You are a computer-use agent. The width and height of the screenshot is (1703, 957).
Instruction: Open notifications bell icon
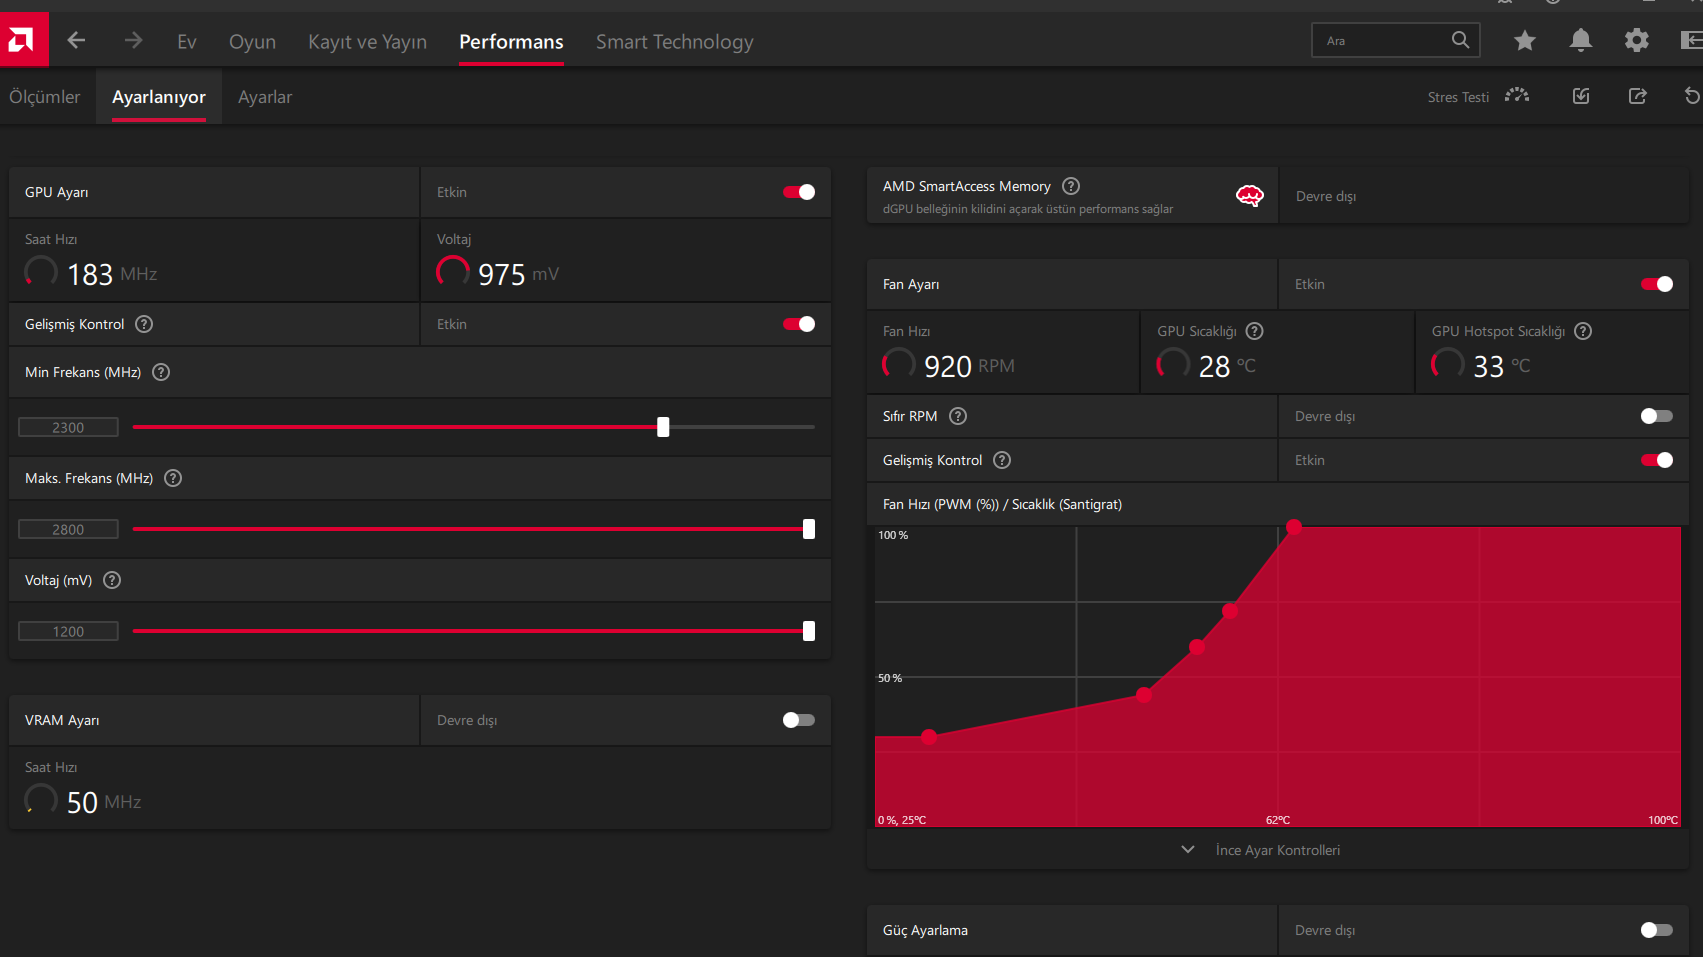(1581, 40)
